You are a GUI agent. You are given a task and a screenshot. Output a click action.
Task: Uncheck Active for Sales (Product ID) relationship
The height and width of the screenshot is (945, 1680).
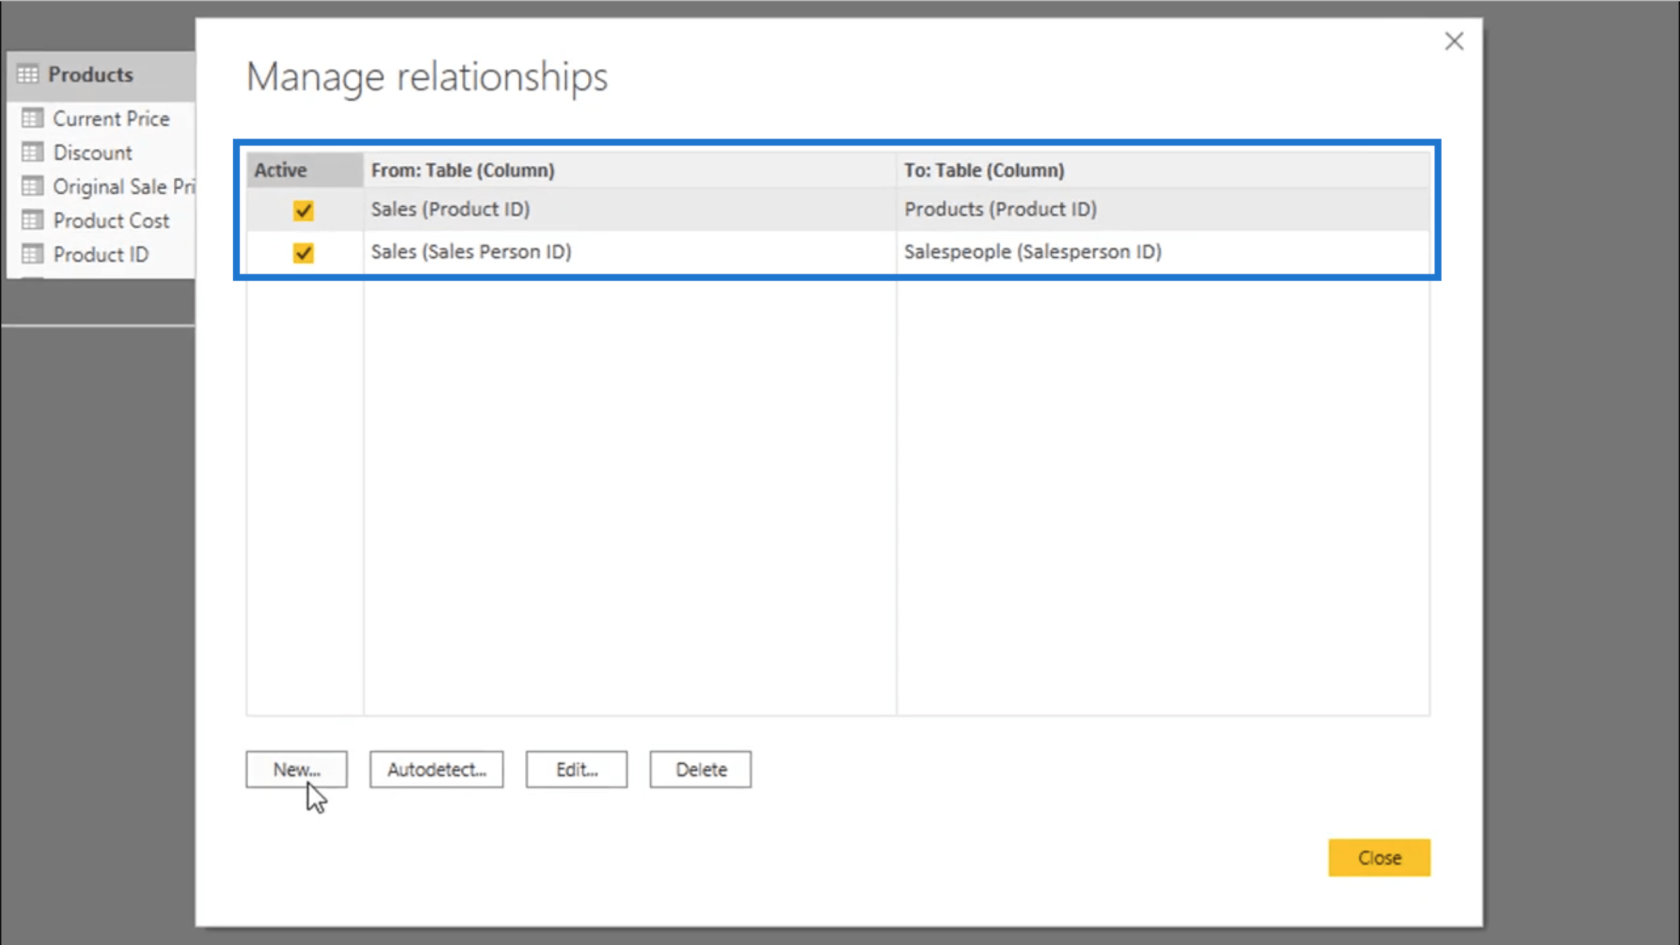coord(303,210)
